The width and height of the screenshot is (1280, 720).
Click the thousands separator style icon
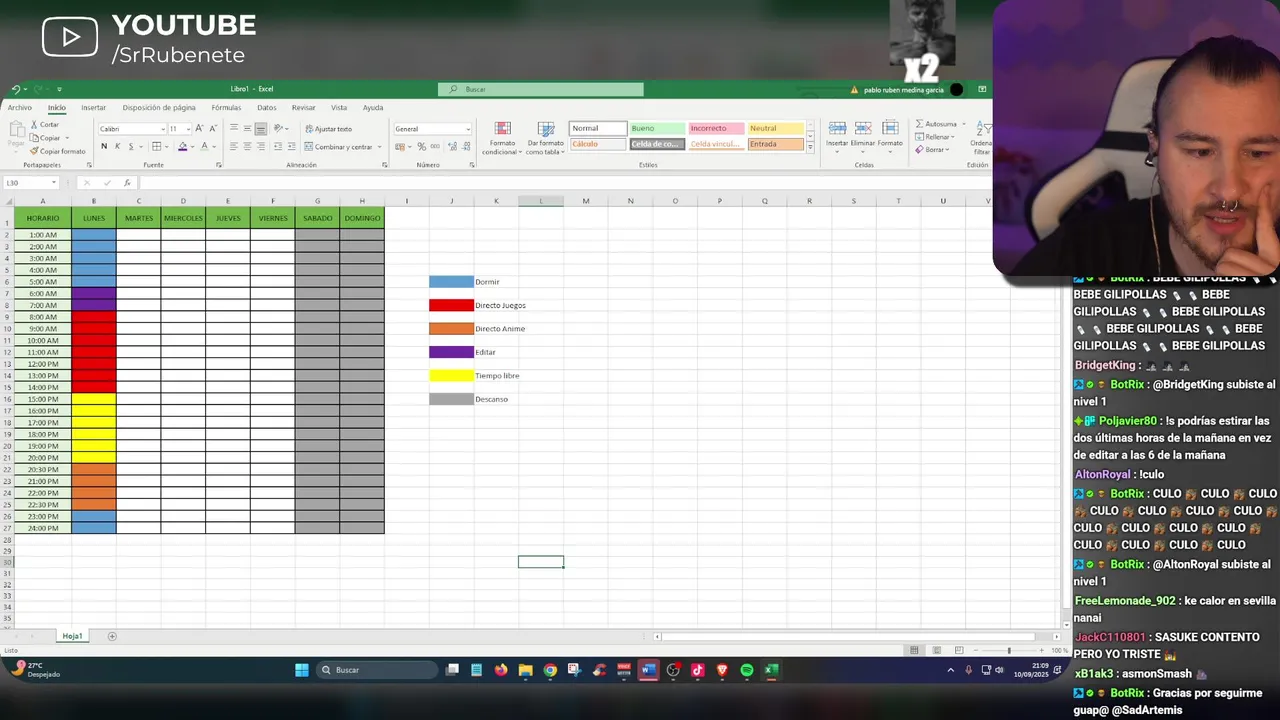pos(435,147)
